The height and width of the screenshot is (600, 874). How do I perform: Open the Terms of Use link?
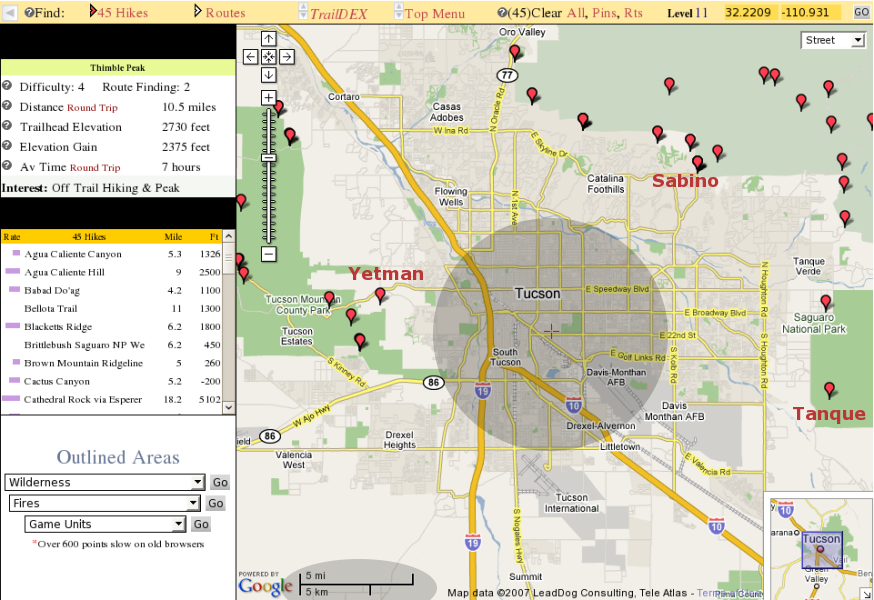coord(729,593)
